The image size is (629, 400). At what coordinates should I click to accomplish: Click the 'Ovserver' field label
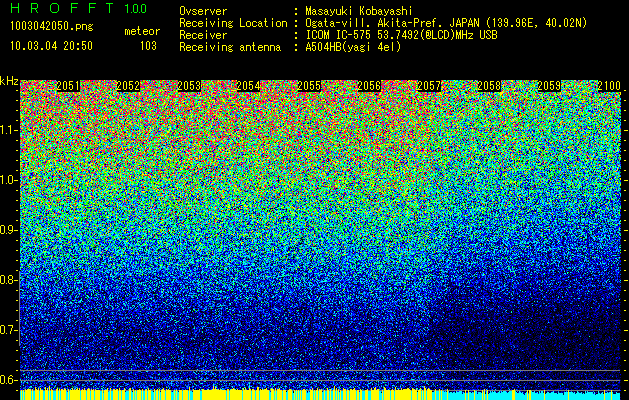(x=203, y=11)
